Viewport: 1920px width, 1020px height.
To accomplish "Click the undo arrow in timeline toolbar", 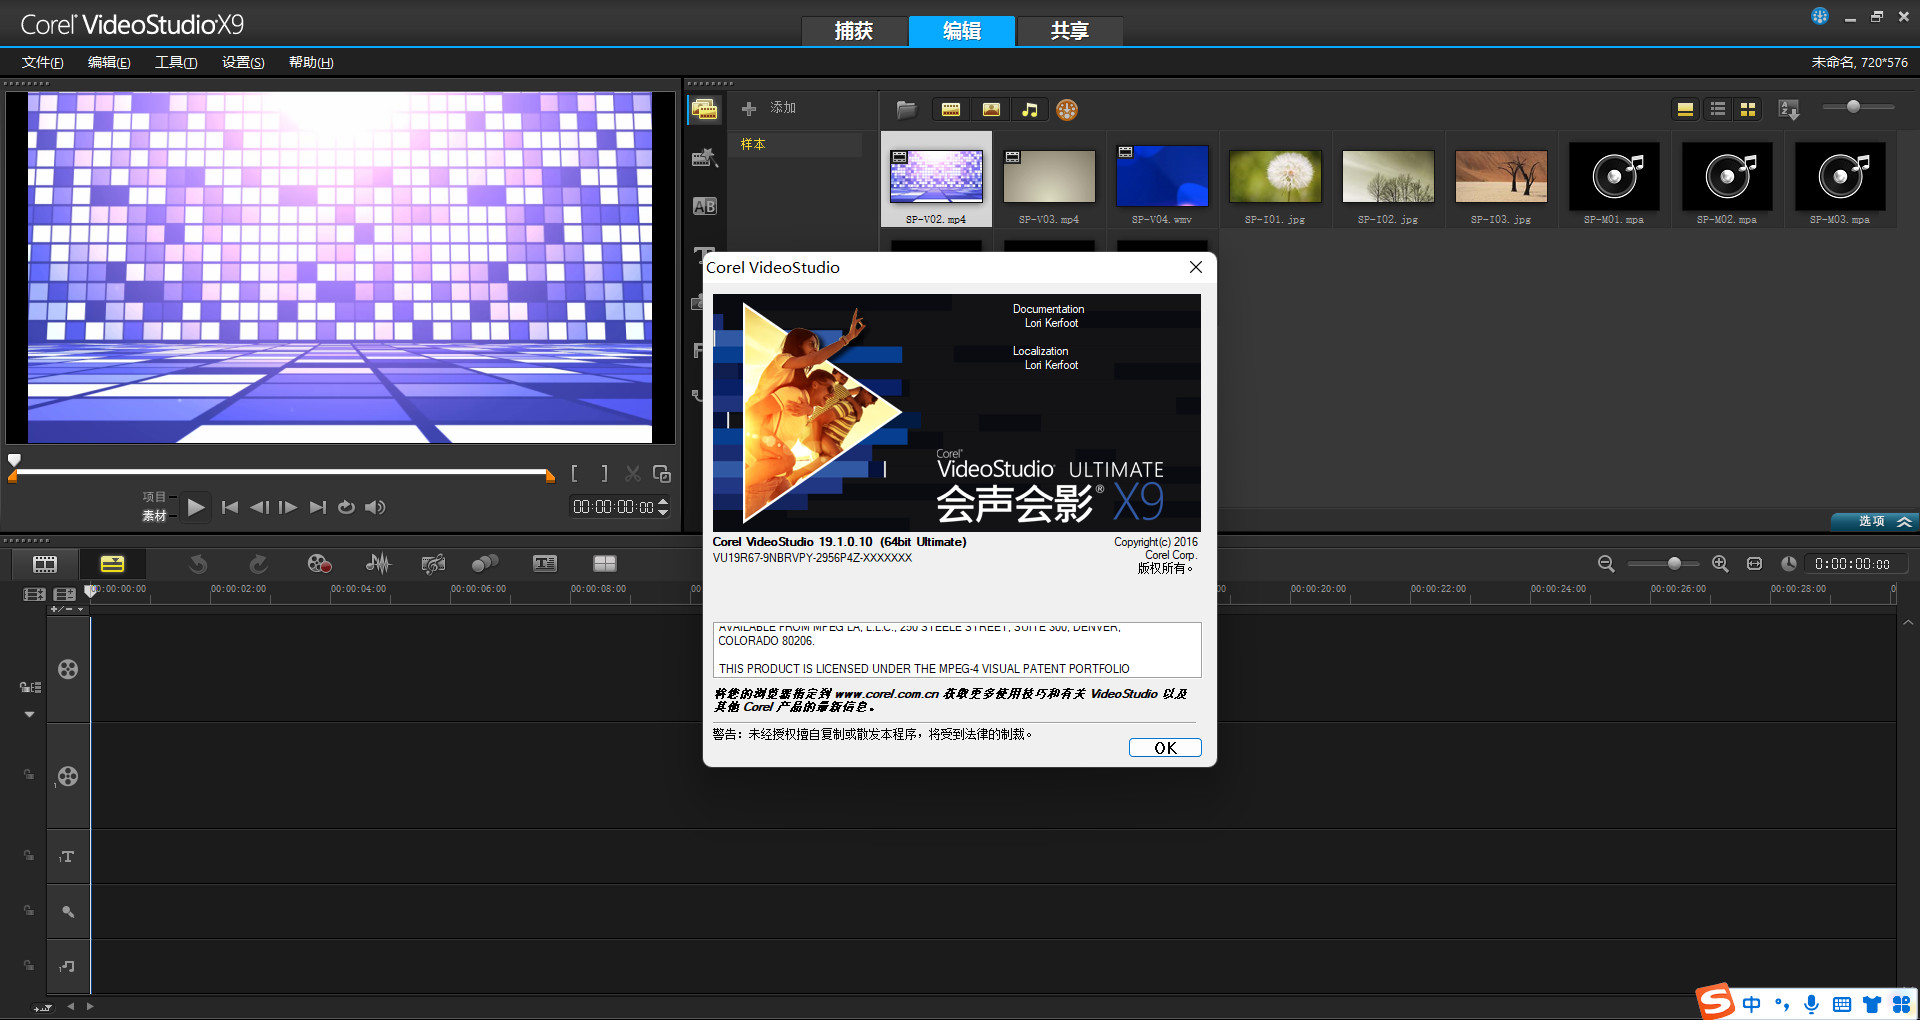I will tap(198, 564).
